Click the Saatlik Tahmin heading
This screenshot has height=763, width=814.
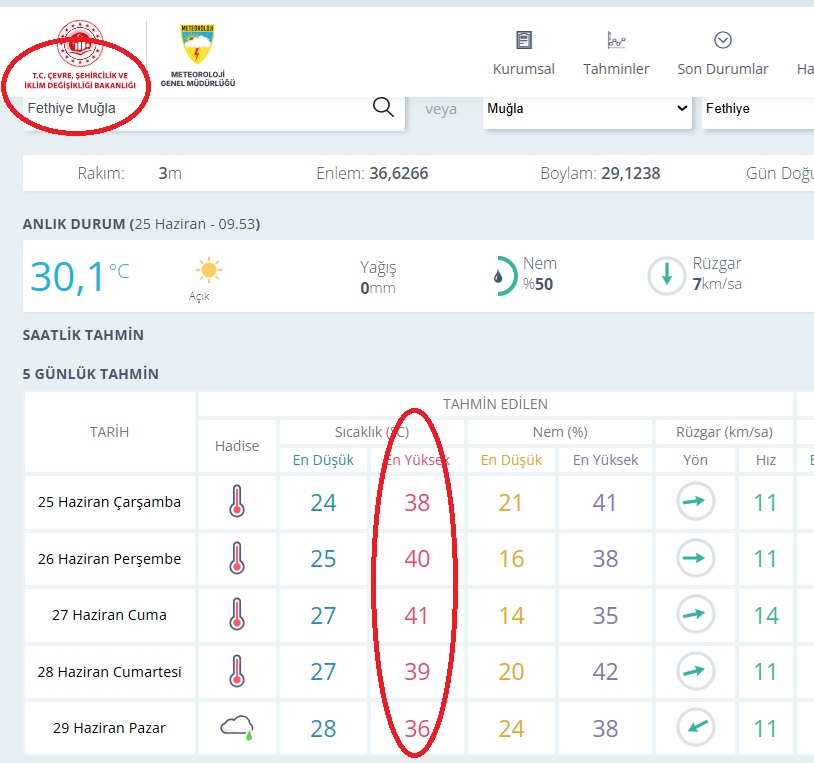83,335
